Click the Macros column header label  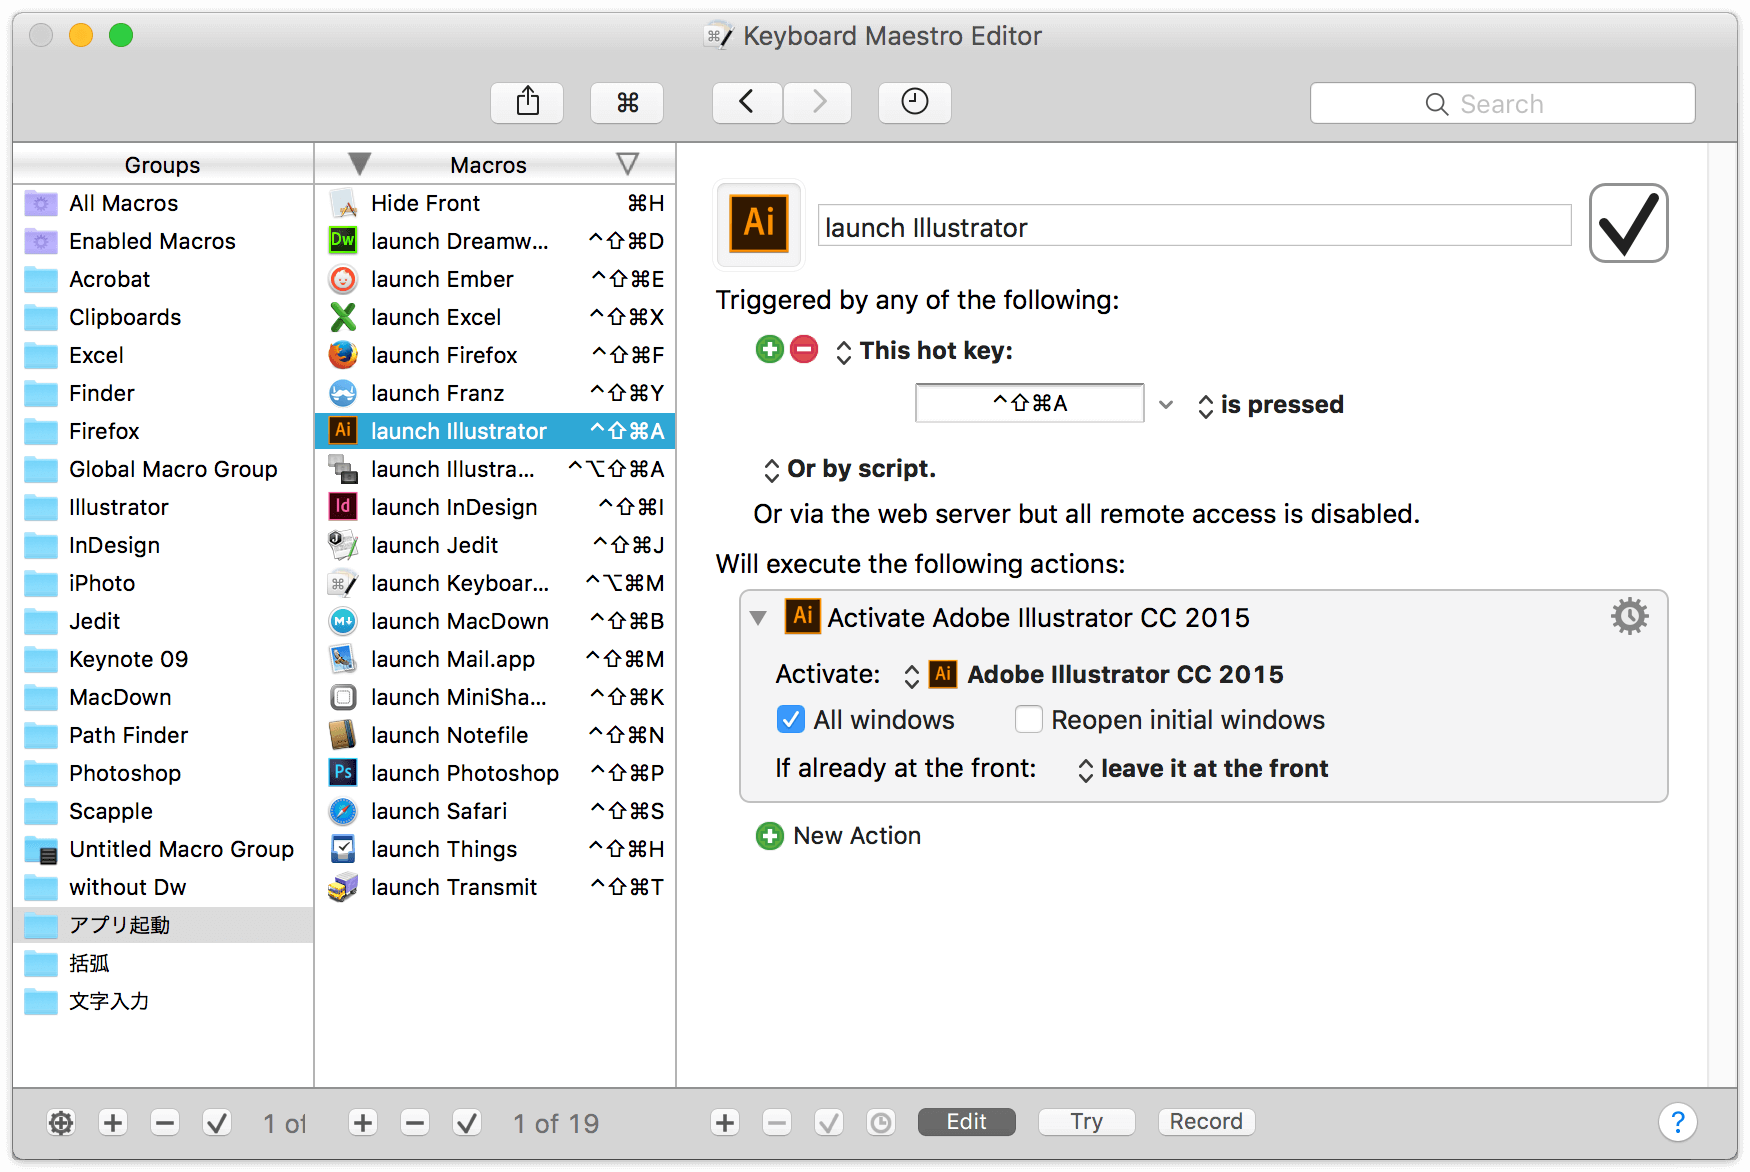(x=488, y=165)
